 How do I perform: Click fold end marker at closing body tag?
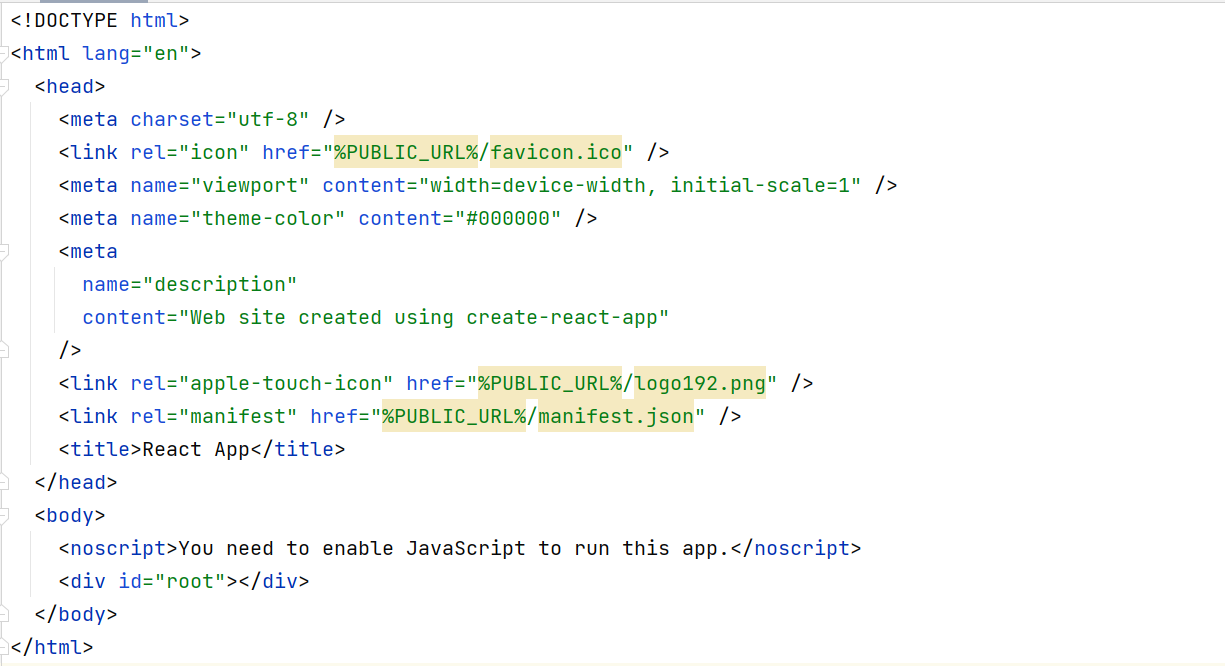click(x=5, y=614)
